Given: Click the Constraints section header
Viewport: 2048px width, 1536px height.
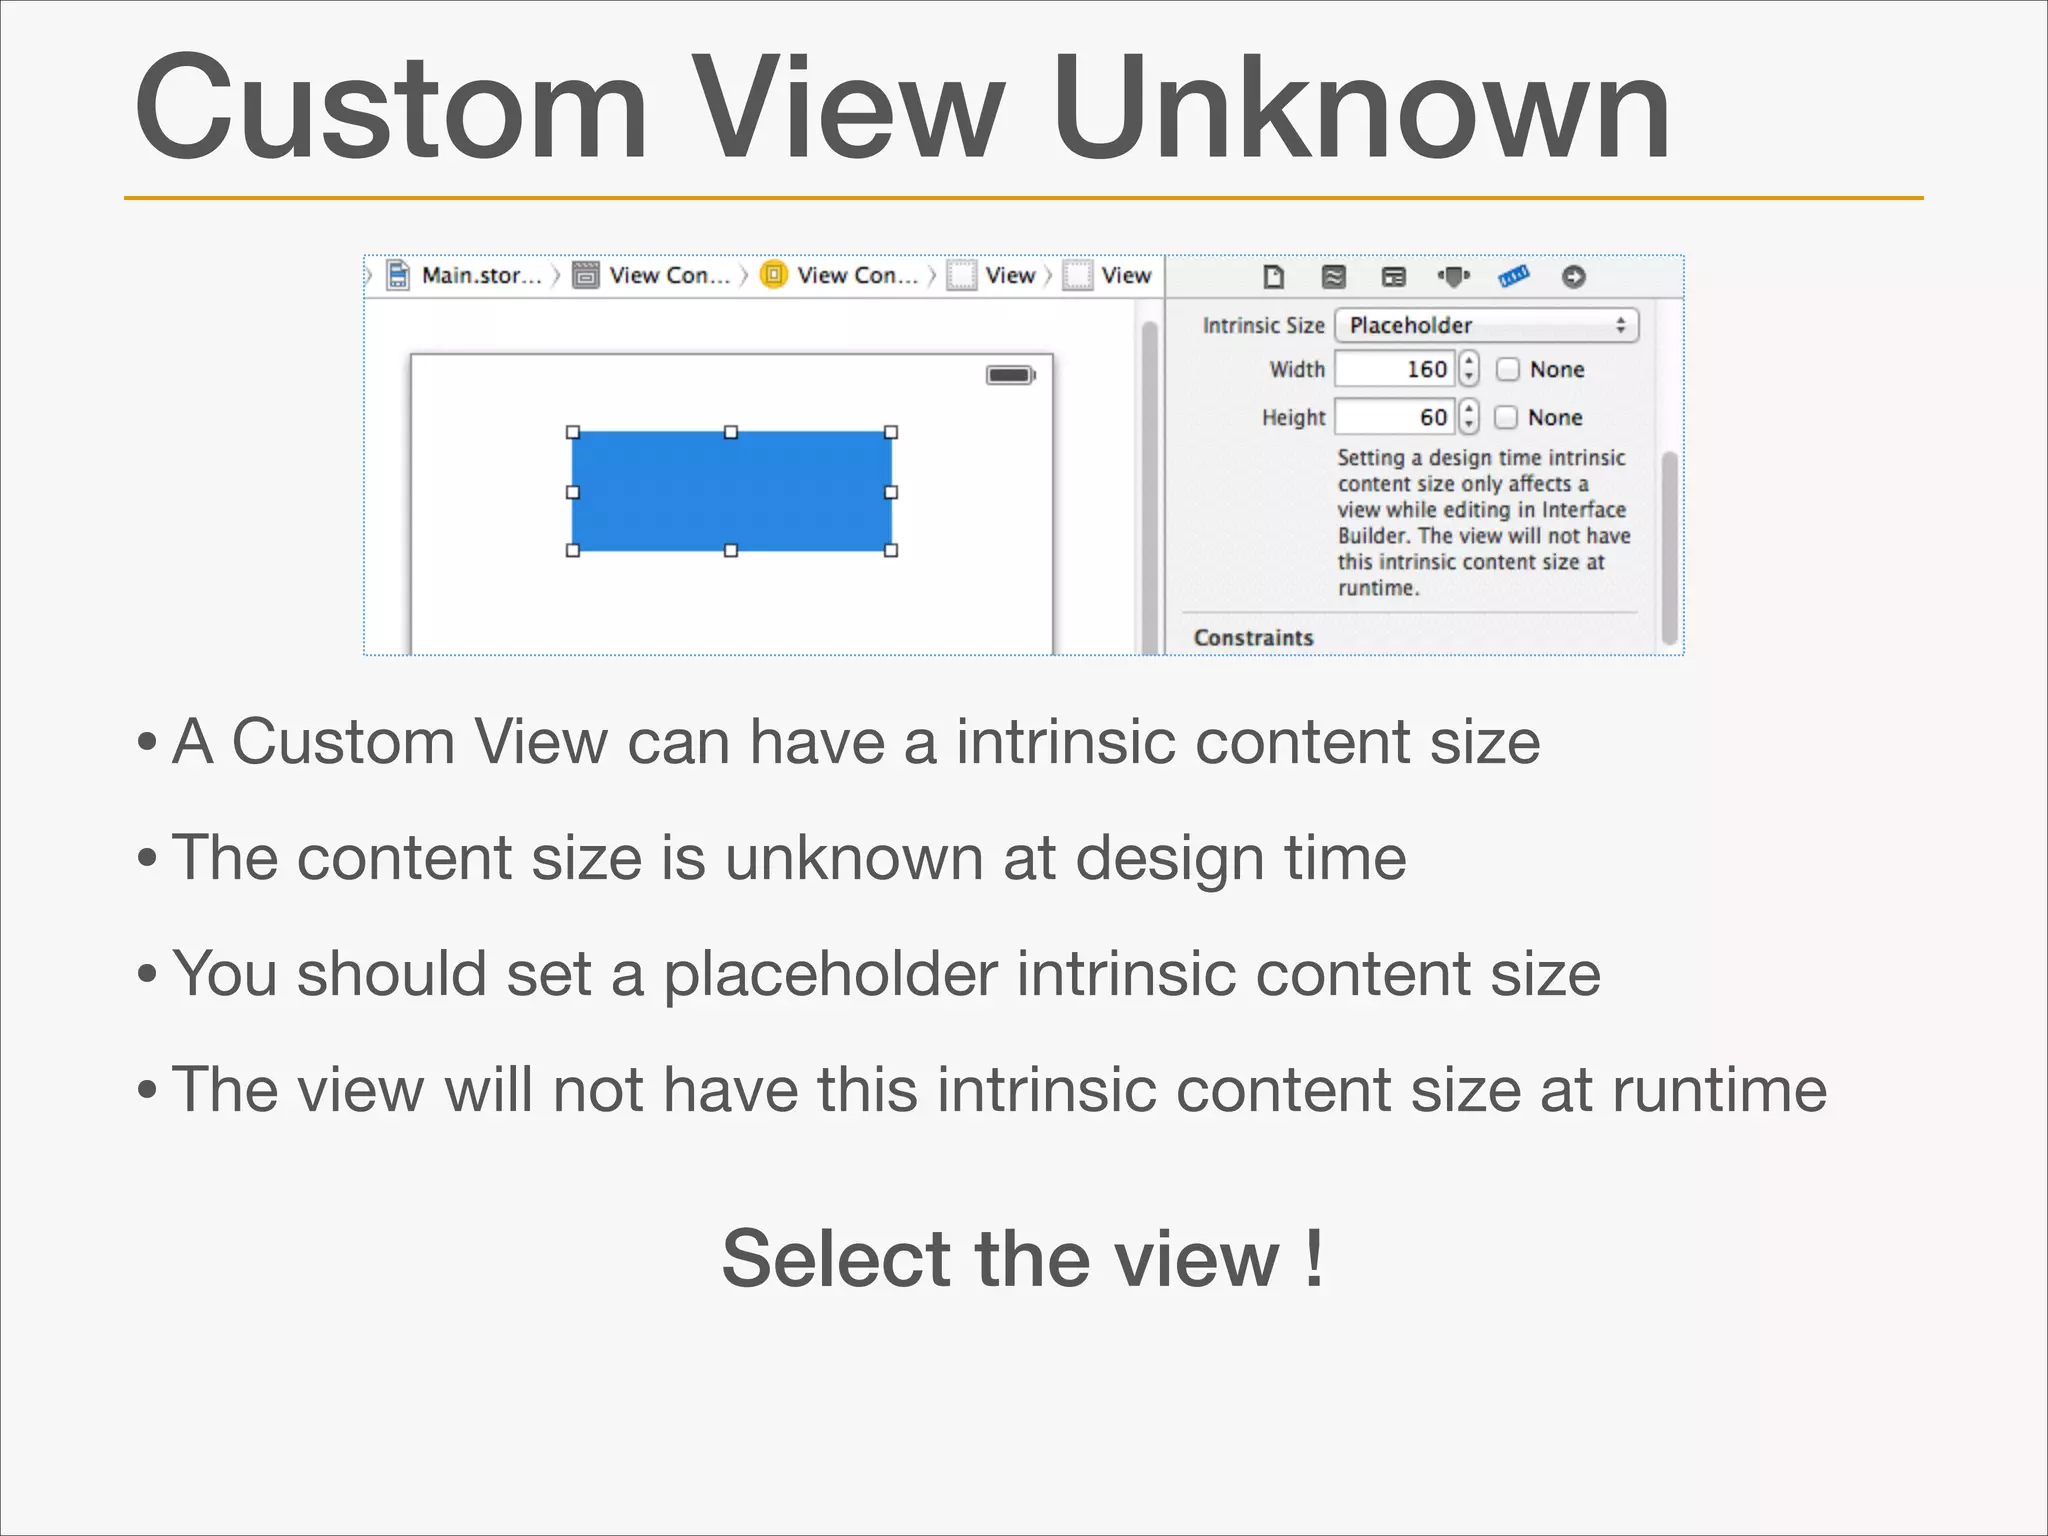Looking at the screenshot, I should click(x=1254, y=637).
